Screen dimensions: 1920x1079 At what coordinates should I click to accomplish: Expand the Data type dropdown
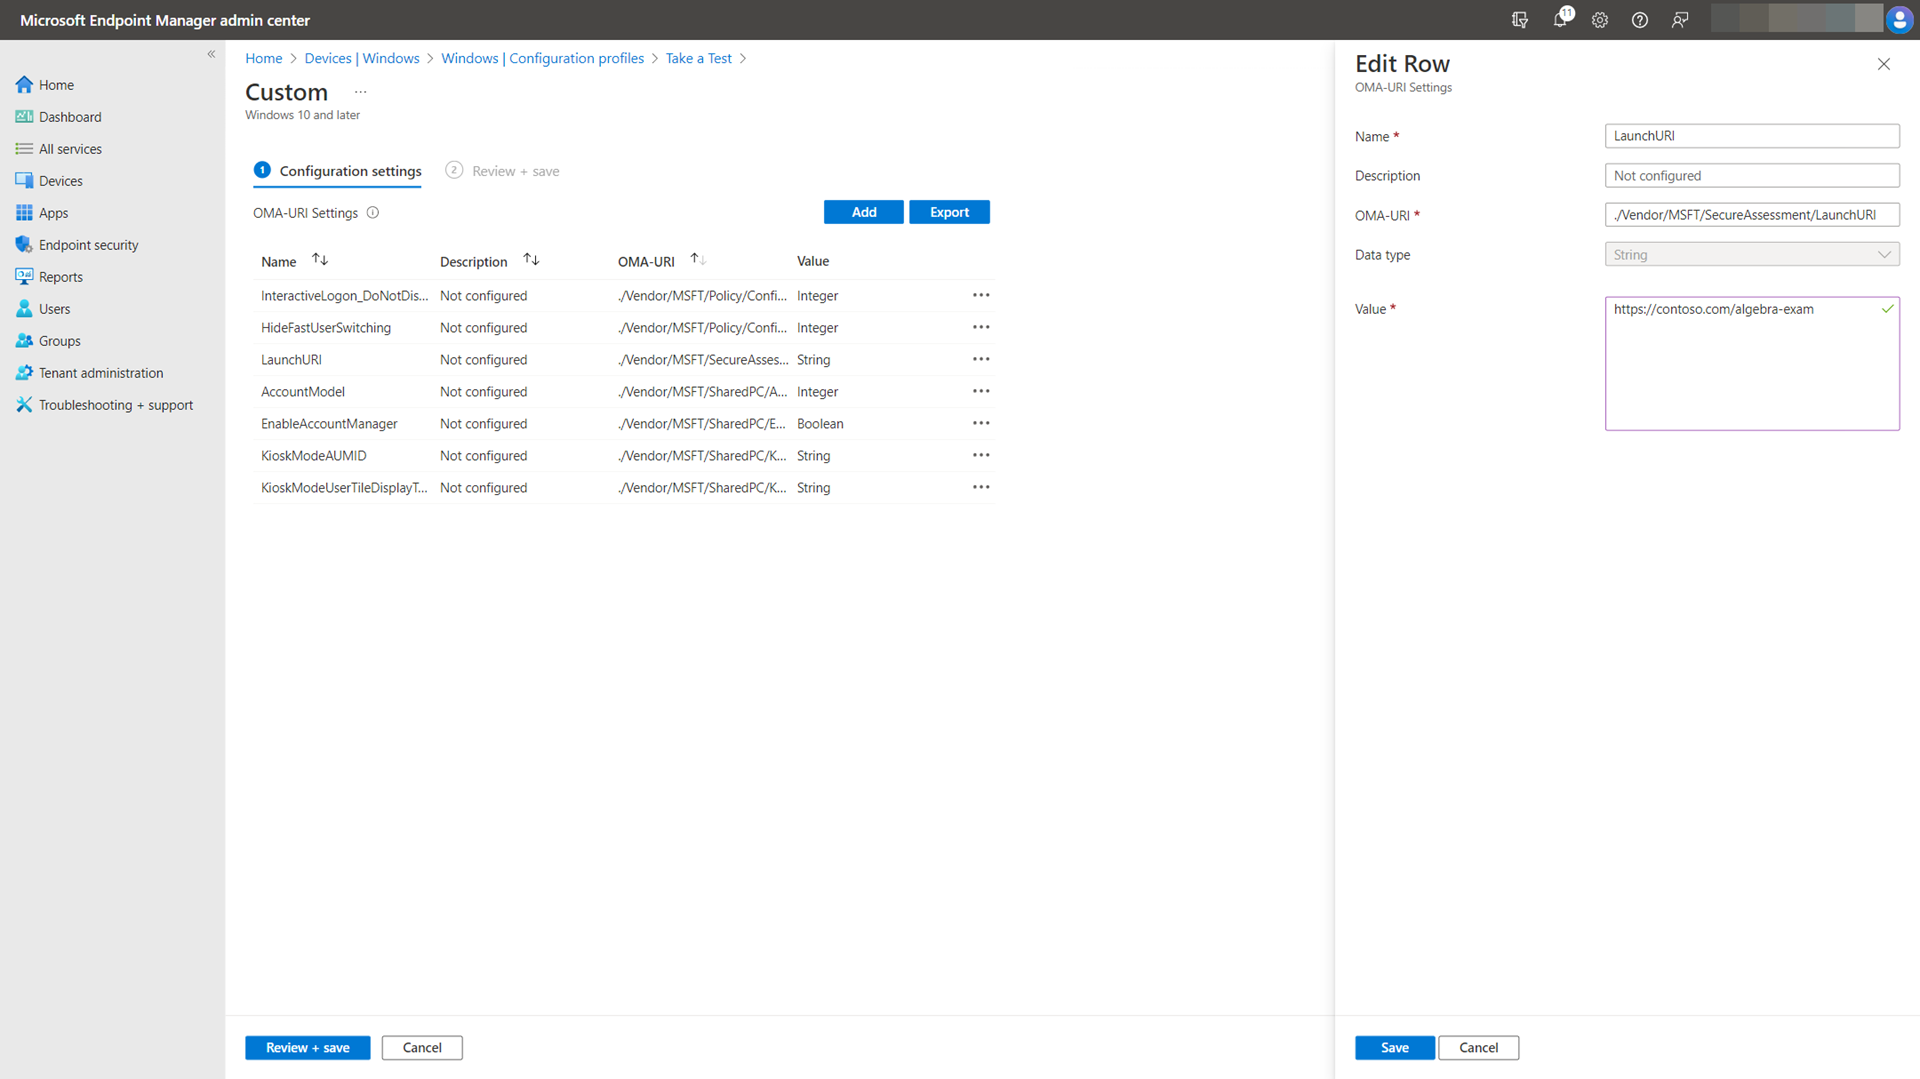[1751, 255]
